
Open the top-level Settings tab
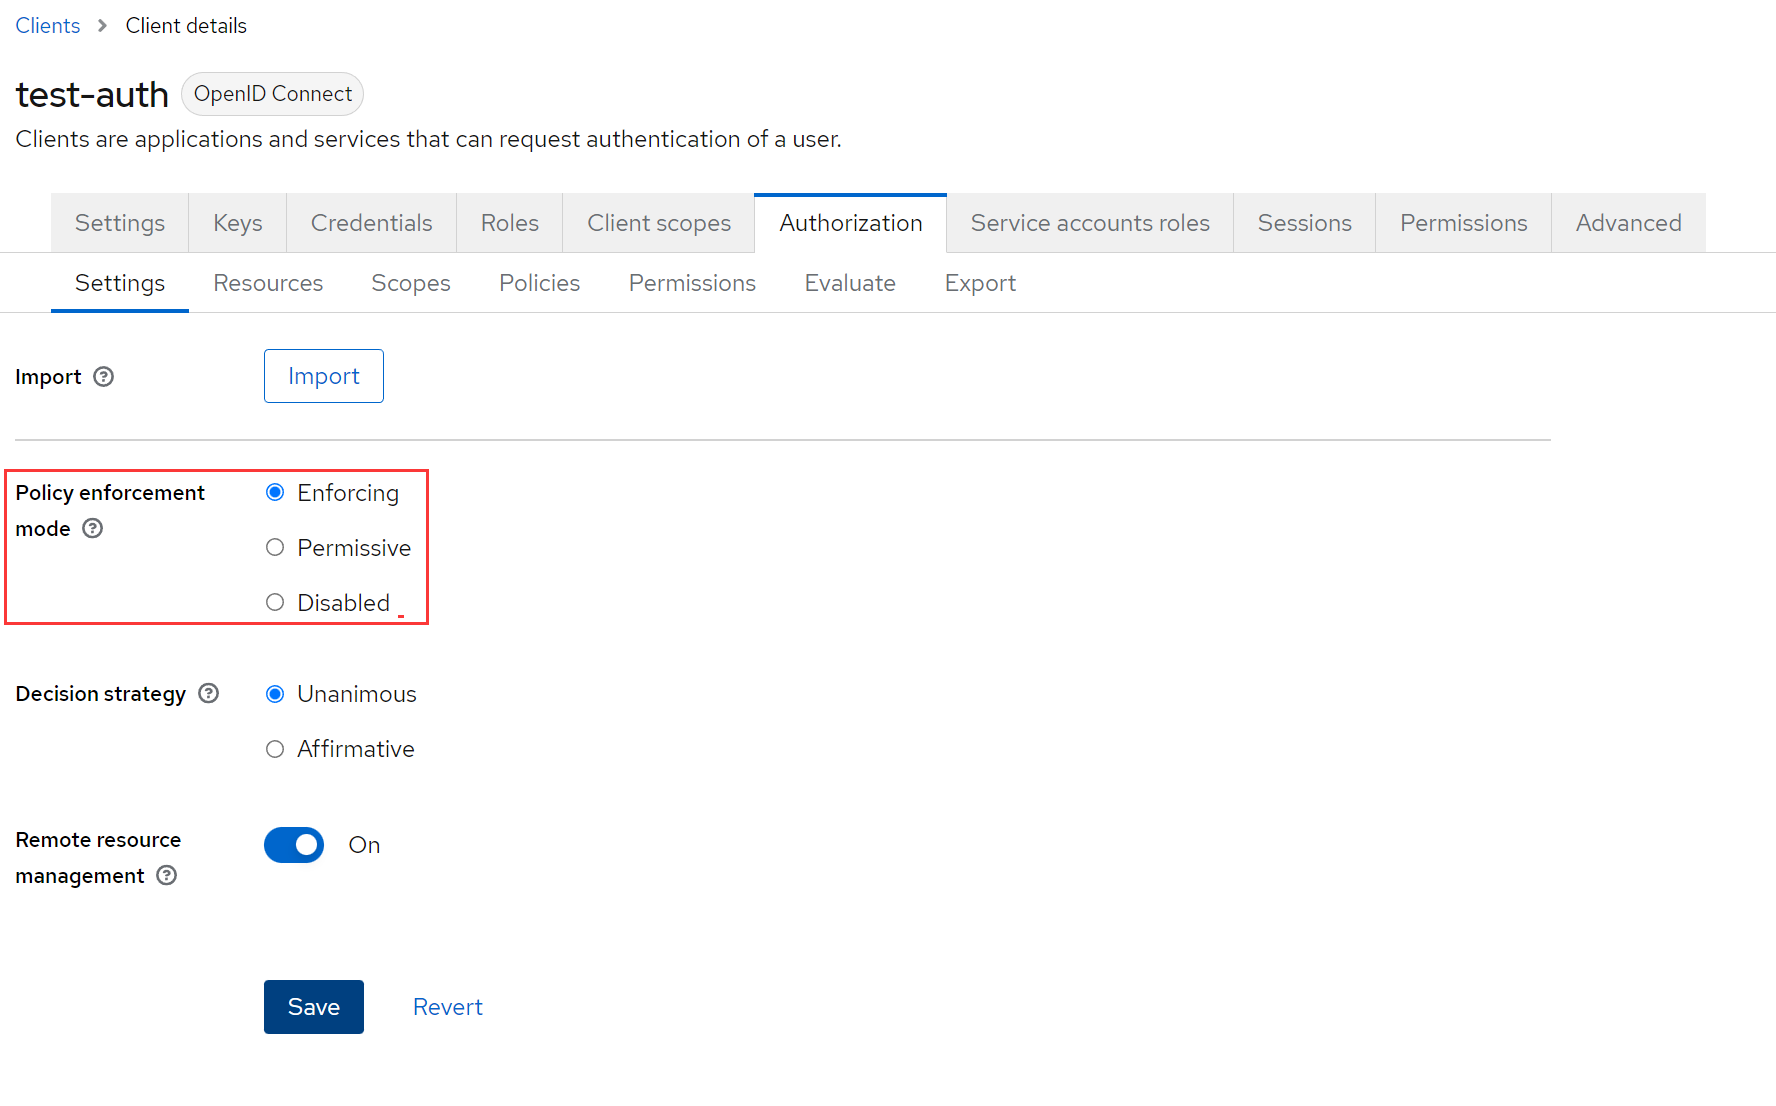tap(120, 223)
